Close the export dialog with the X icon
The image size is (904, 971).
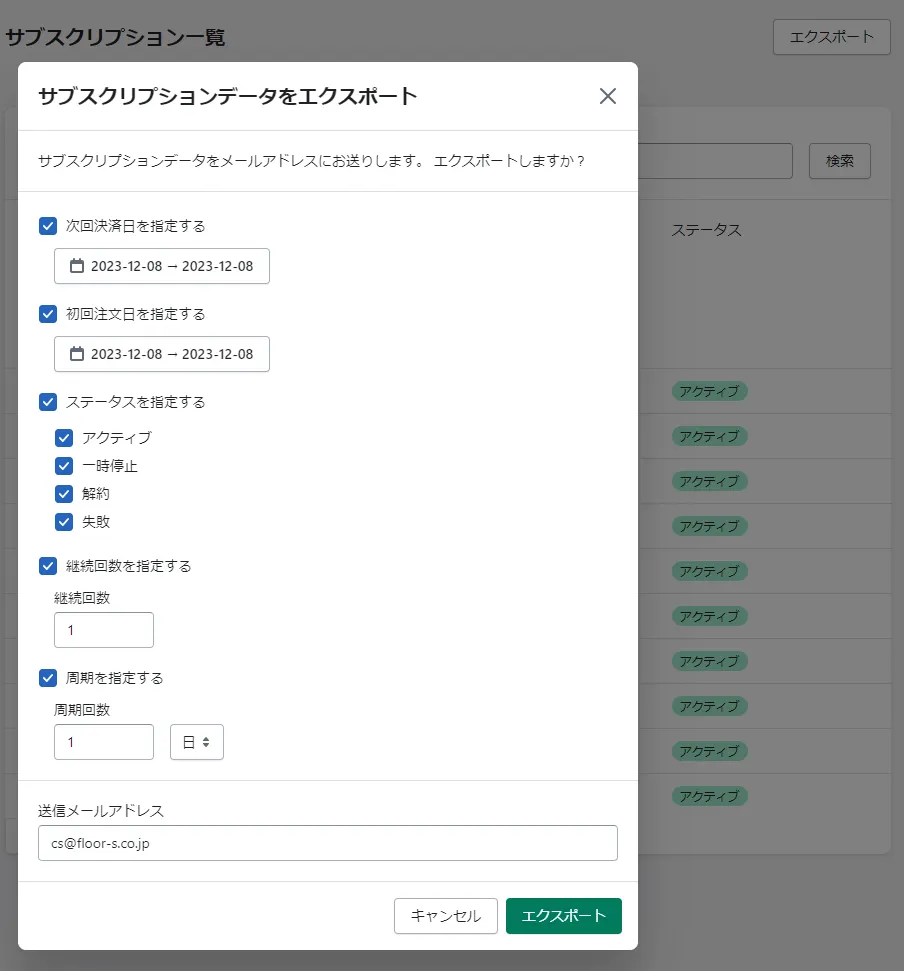point(607,96)
